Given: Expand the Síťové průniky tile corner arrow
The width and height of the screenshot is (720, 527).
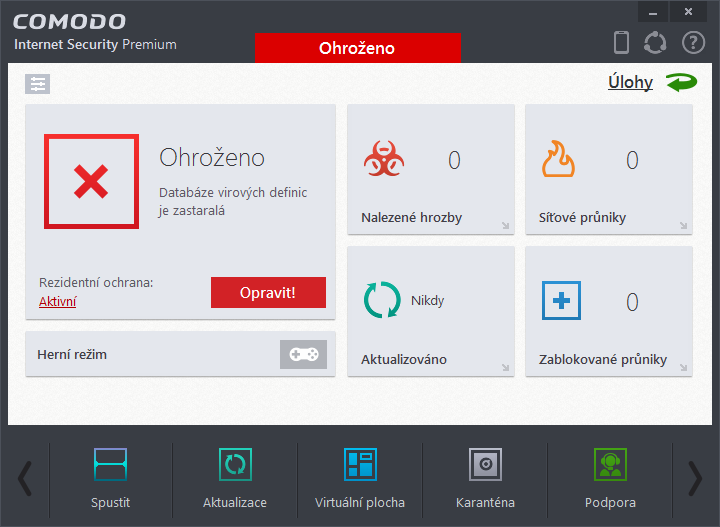Looking at the screenshot, I should [683, 225].
